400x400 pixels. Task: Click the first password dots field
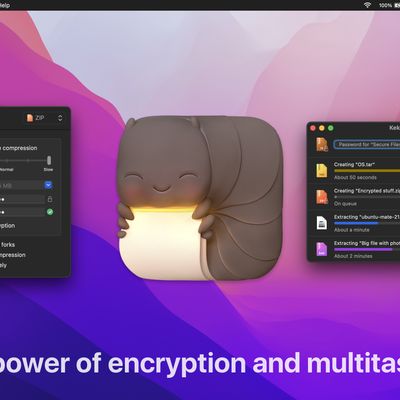tap(22, 199)
